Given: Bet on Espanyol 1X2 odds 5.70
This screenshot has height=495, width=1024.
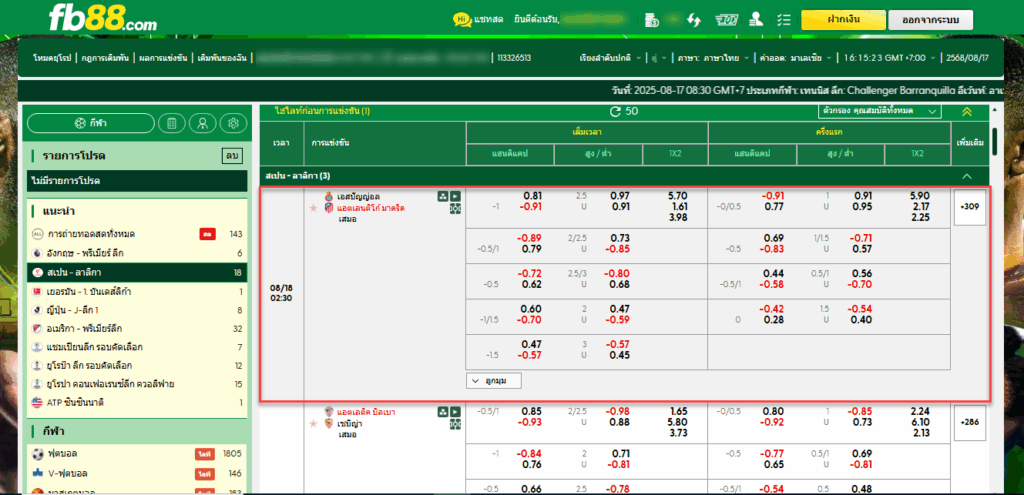Looking at the screenshot, I should [678, 195].
